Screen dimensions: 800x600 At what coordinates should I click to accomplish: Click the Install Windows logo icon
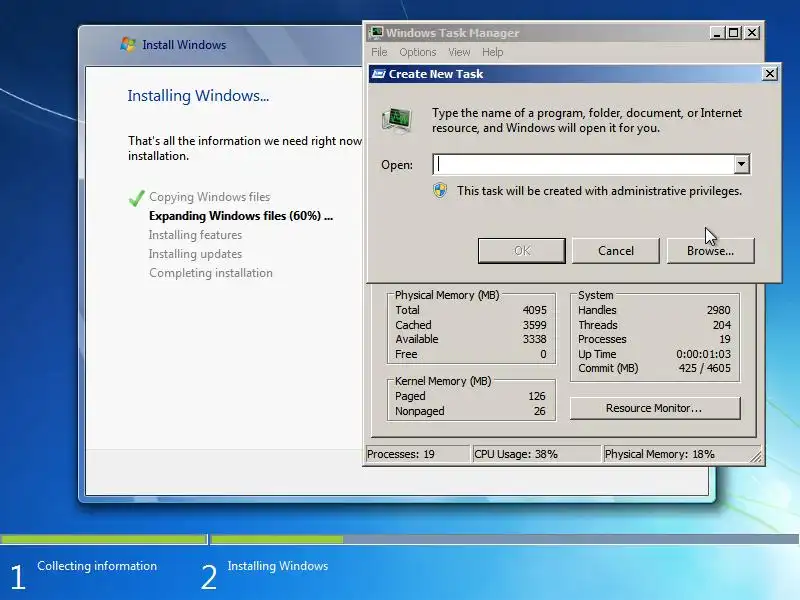(x=128, y=45)
